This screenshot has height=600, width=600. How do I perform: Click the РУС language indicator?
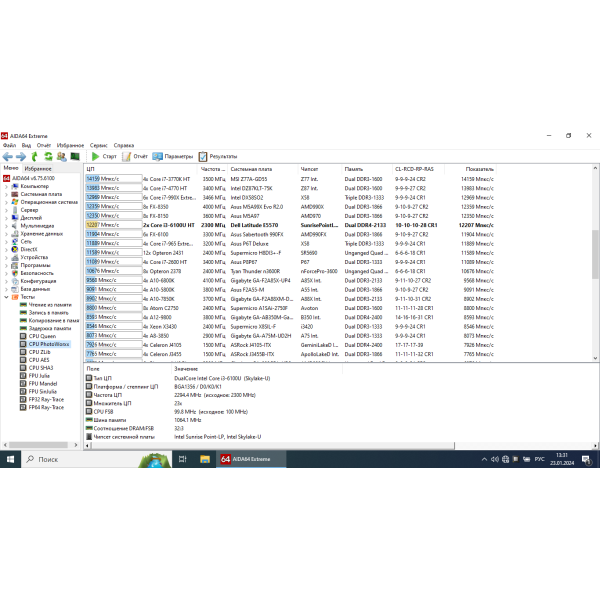tap(540, 459)
